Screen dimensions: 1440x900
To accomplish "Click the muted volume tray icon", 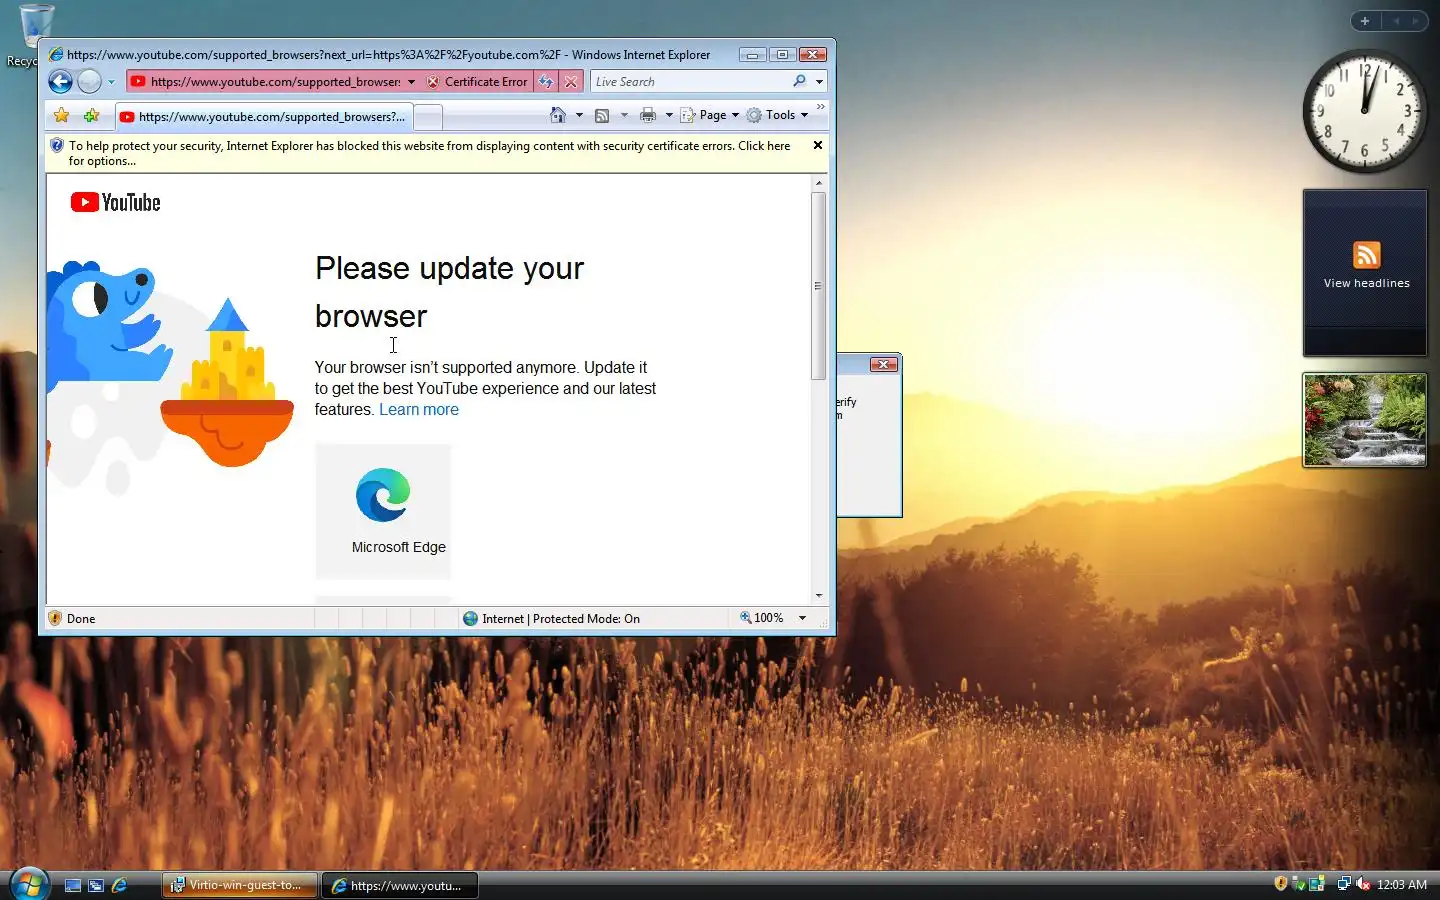I will (x=1362, y=884).
